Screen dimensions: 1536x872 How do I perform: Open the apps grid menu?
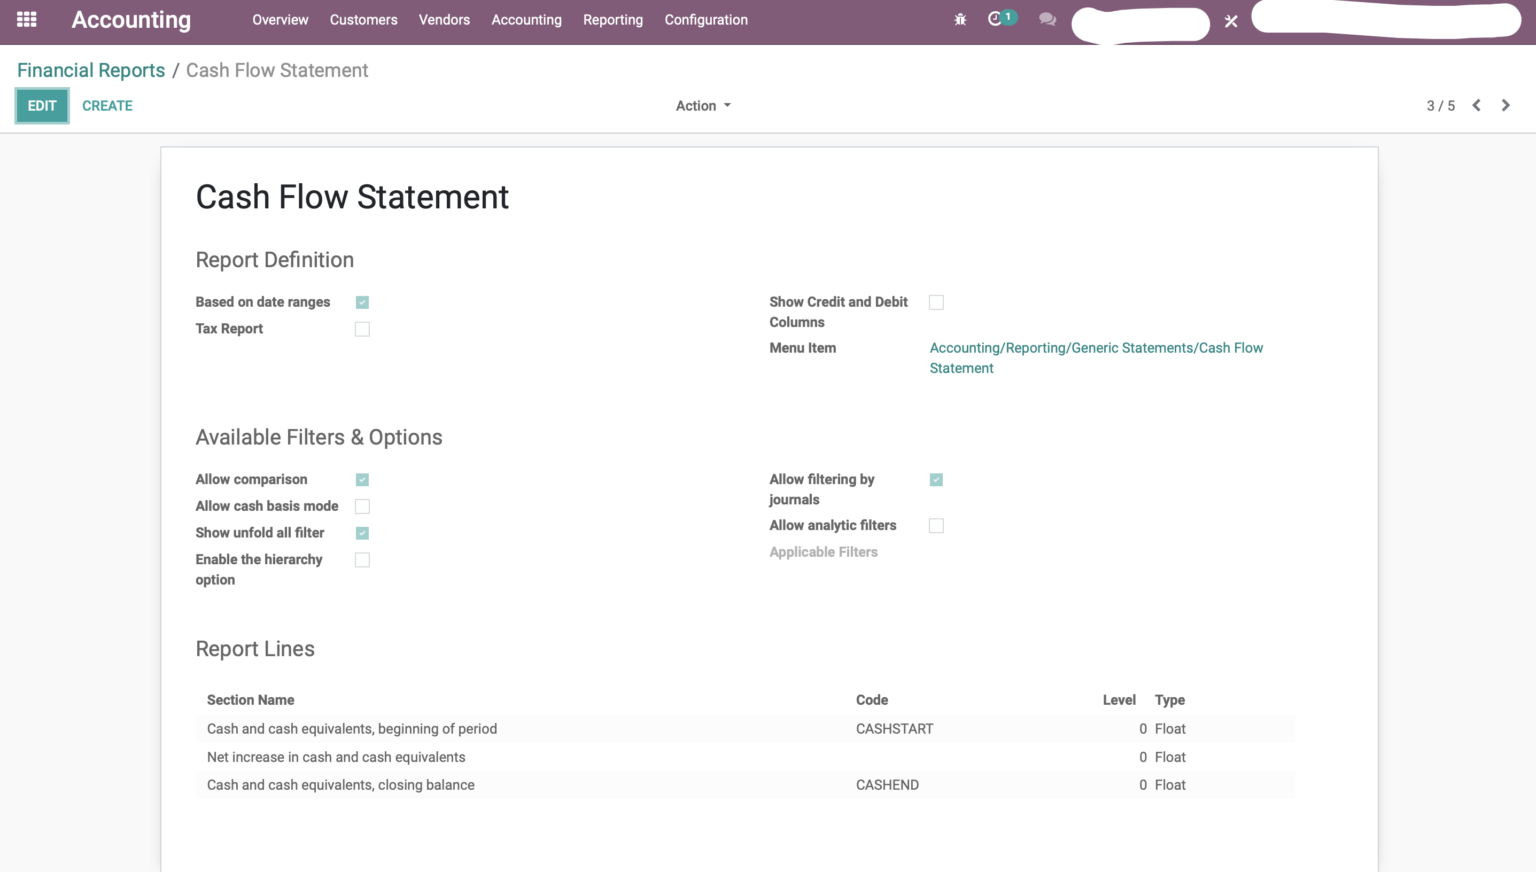(25, 19)
